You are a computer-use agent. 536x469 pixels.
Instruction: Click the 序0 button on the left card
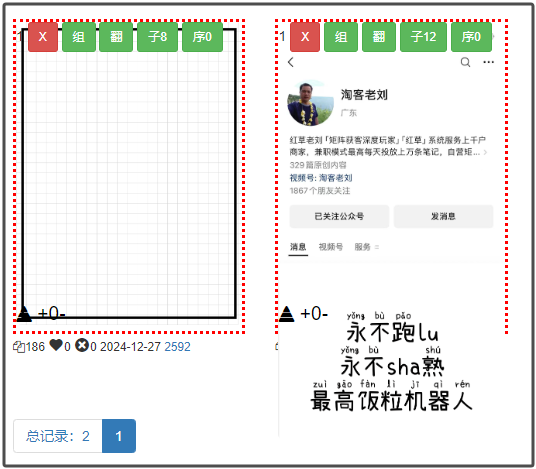point(202,37)
